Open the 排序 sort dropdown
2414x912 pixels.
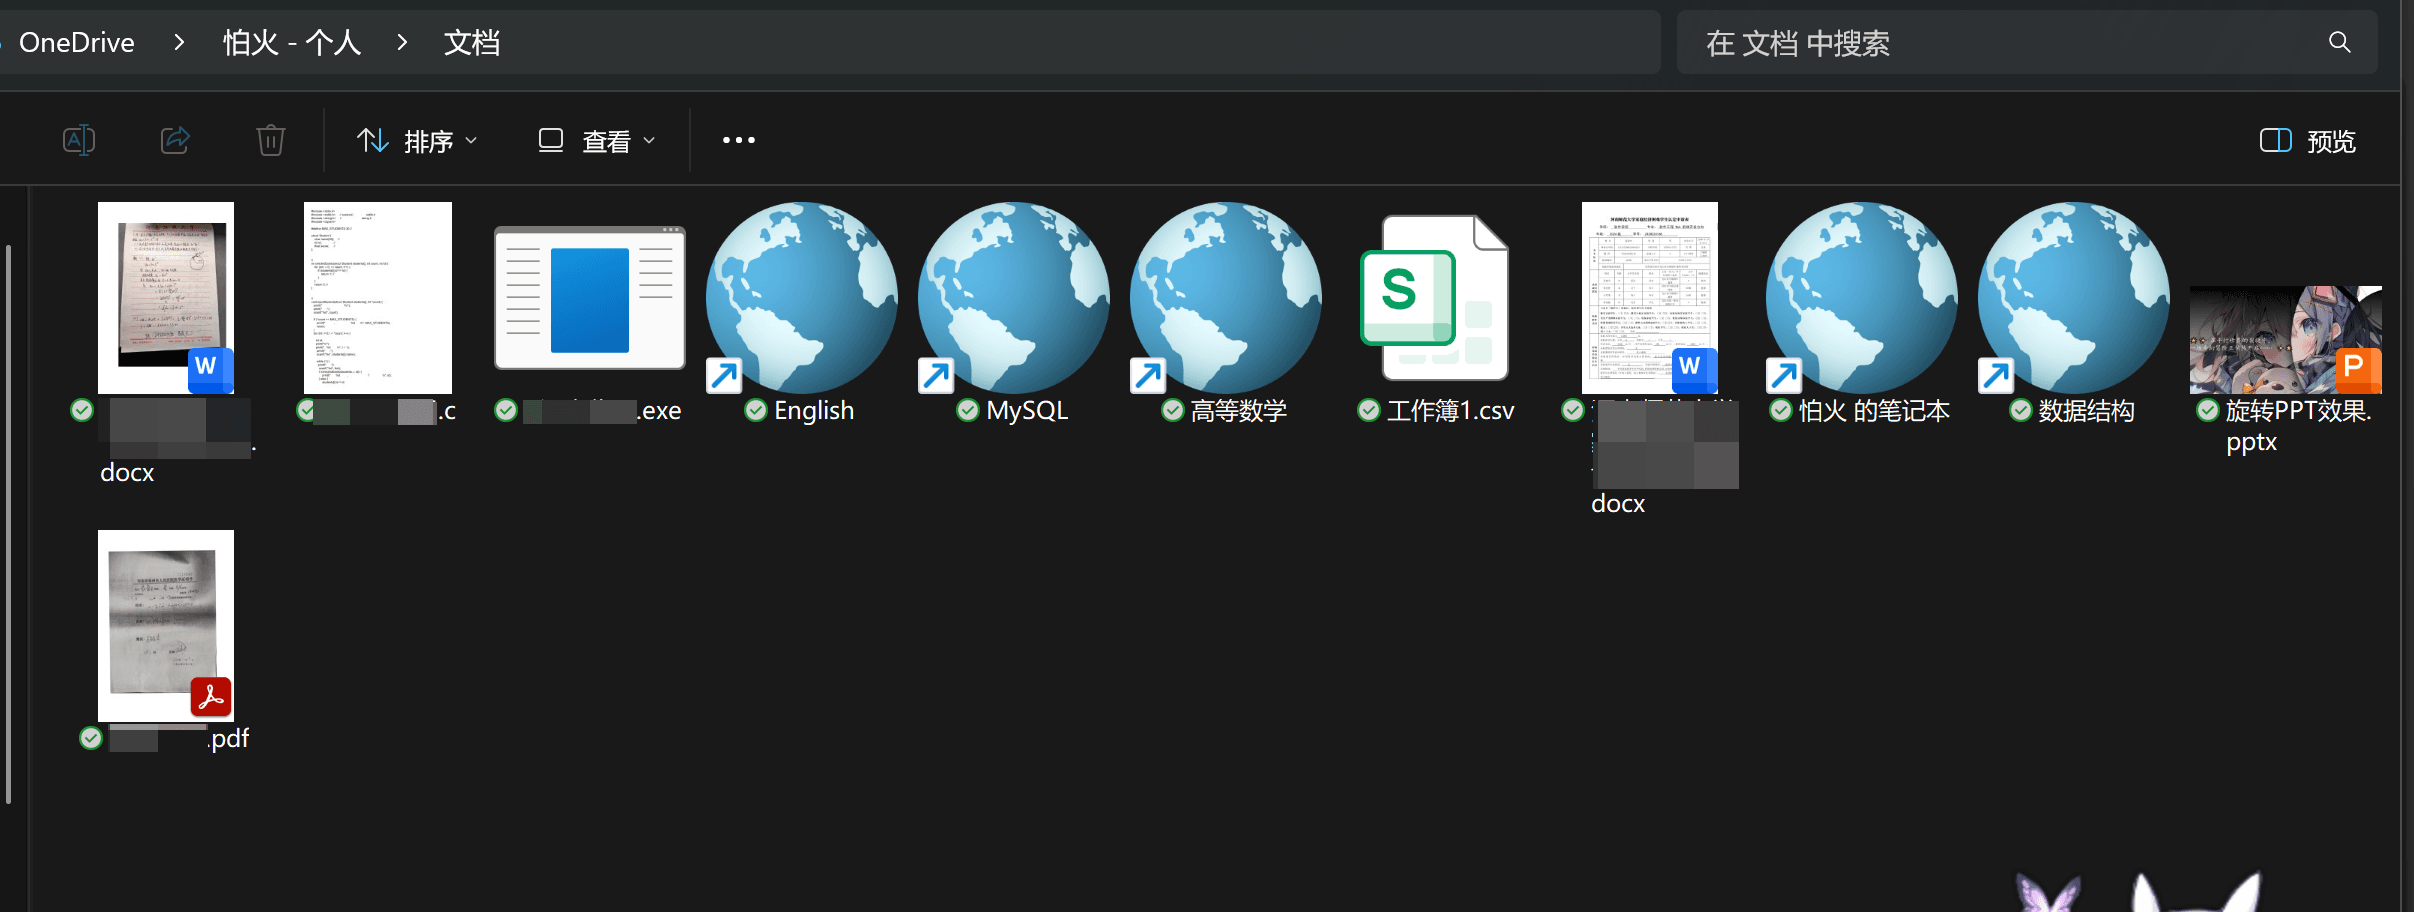tap(418, 141)
